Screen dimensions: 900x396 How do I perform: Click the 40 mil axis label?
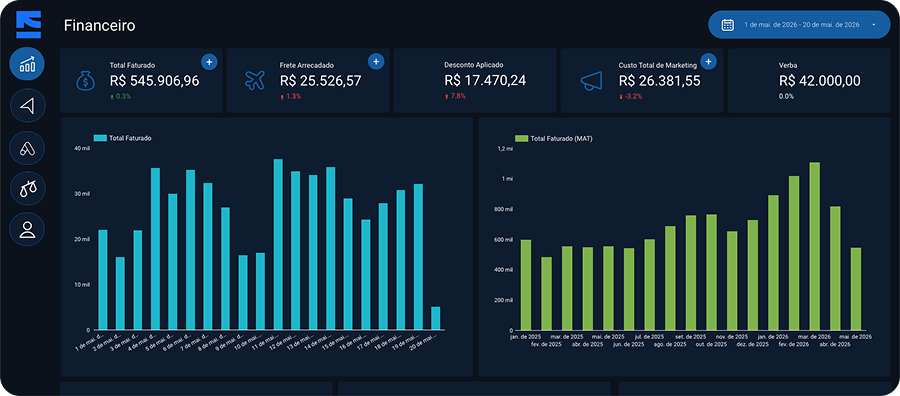click(x=82, y=148)
